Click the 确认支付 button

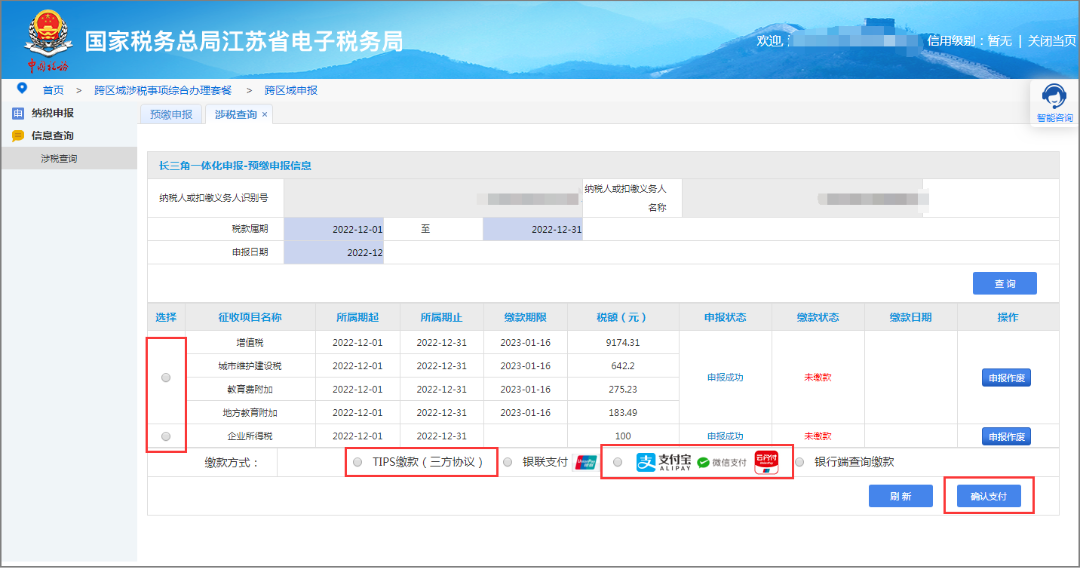coord(988,496)
